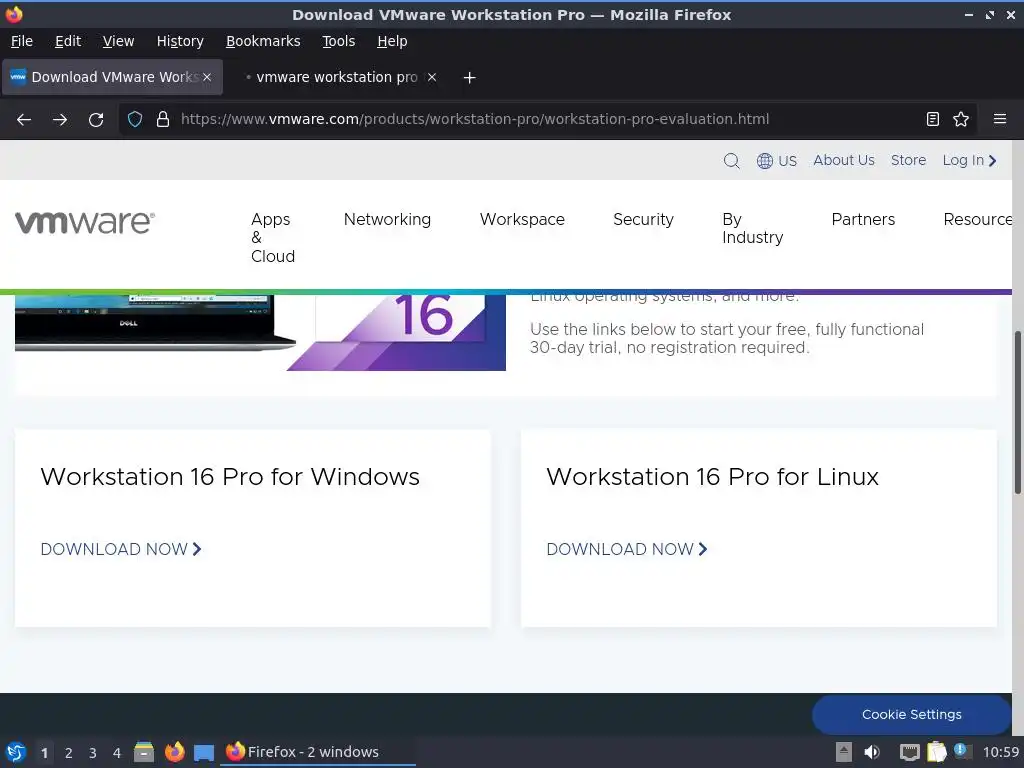The image size is (1024, 768).
Task: Click the update notifier tray icon
Action: click(961, 751)
